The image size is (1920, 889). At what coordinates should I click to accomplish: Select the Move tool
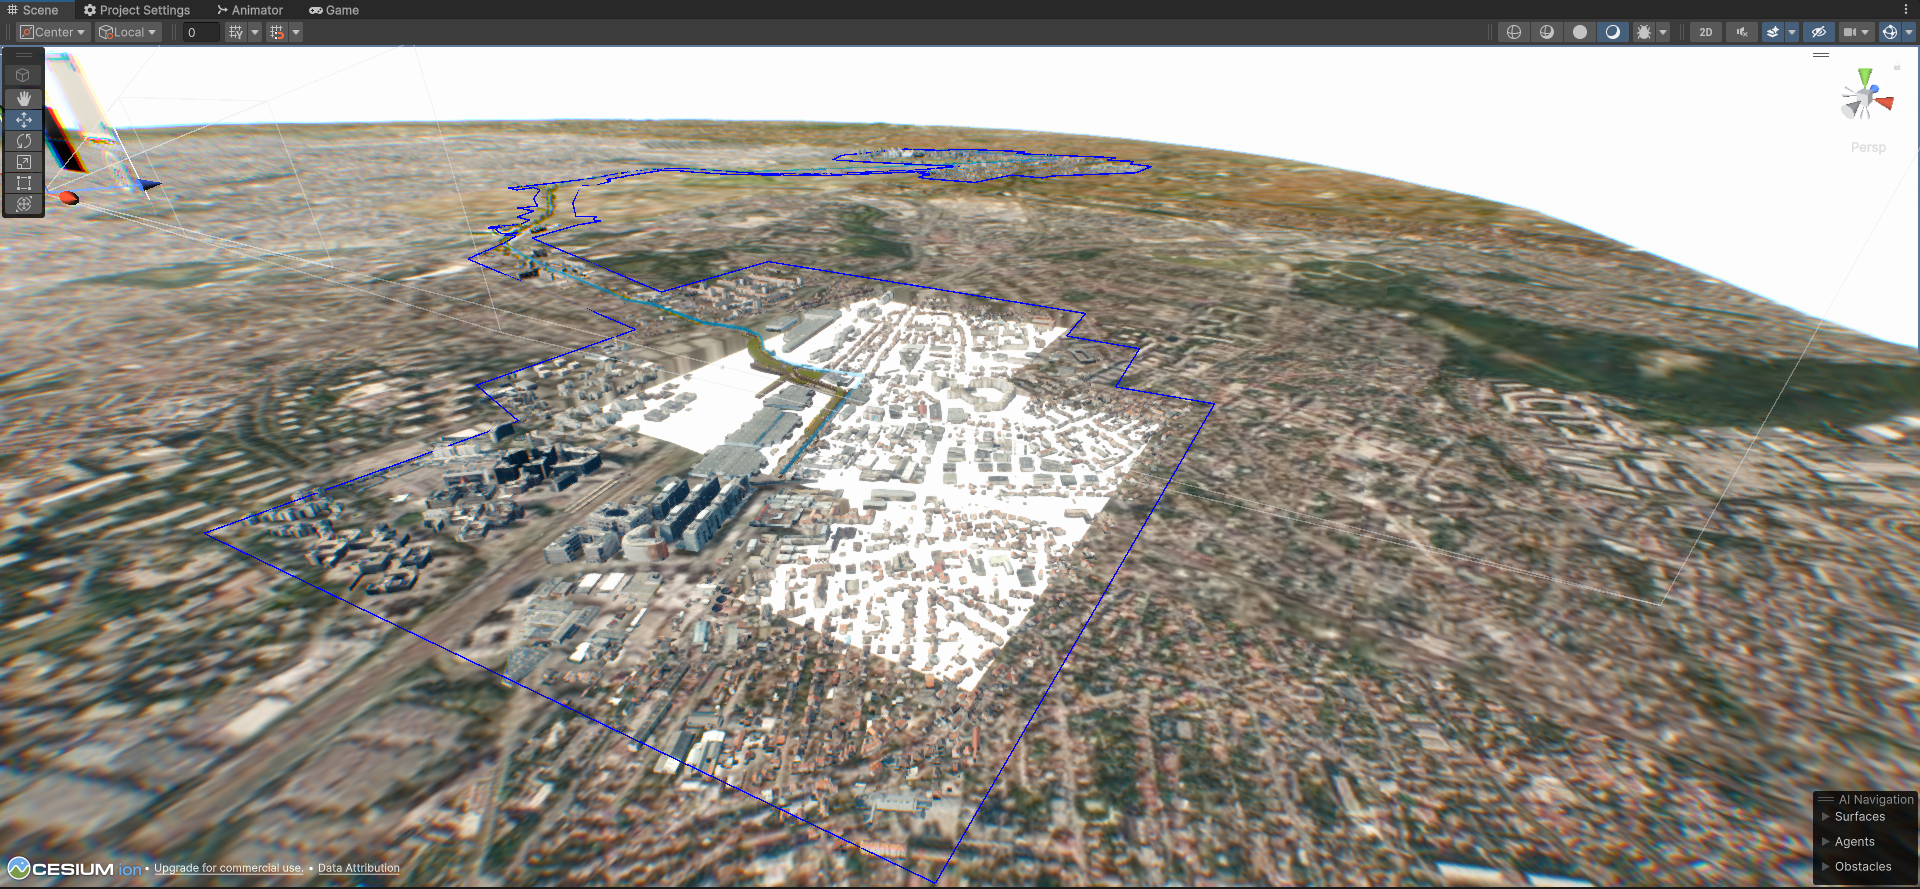tap(24, 120)
